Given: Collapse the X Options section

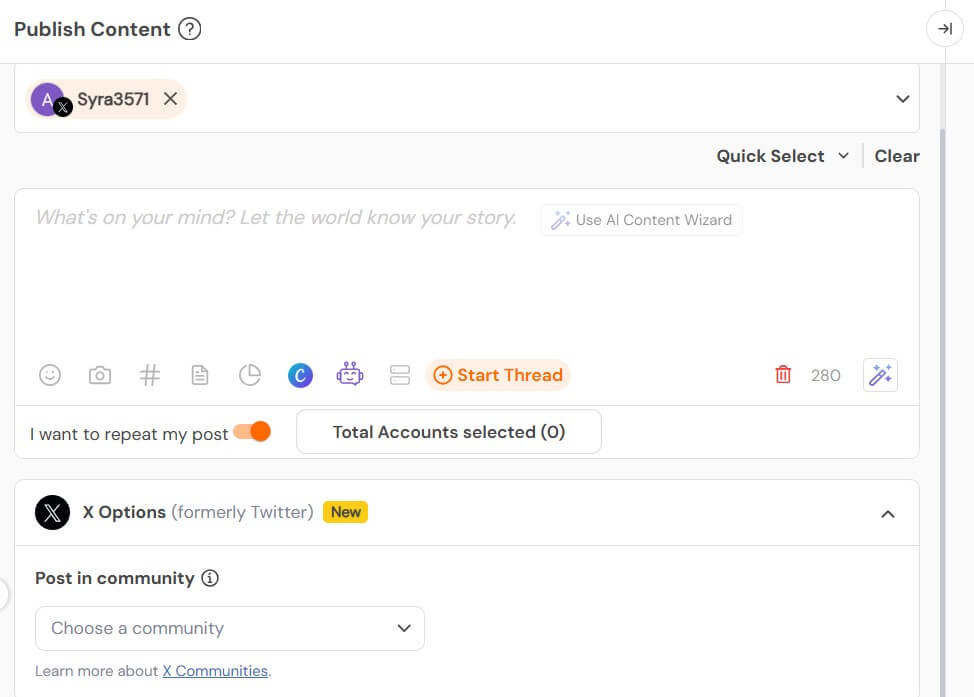Looking at the screenshot, I should click(x=887, y=513).
